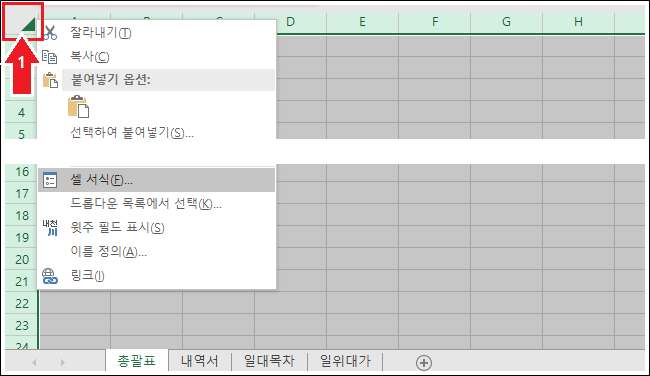Click the Copy icon beside 복사(C)
Image resolution: width=650 pixels, height=376 pixels.
point(50,57)
